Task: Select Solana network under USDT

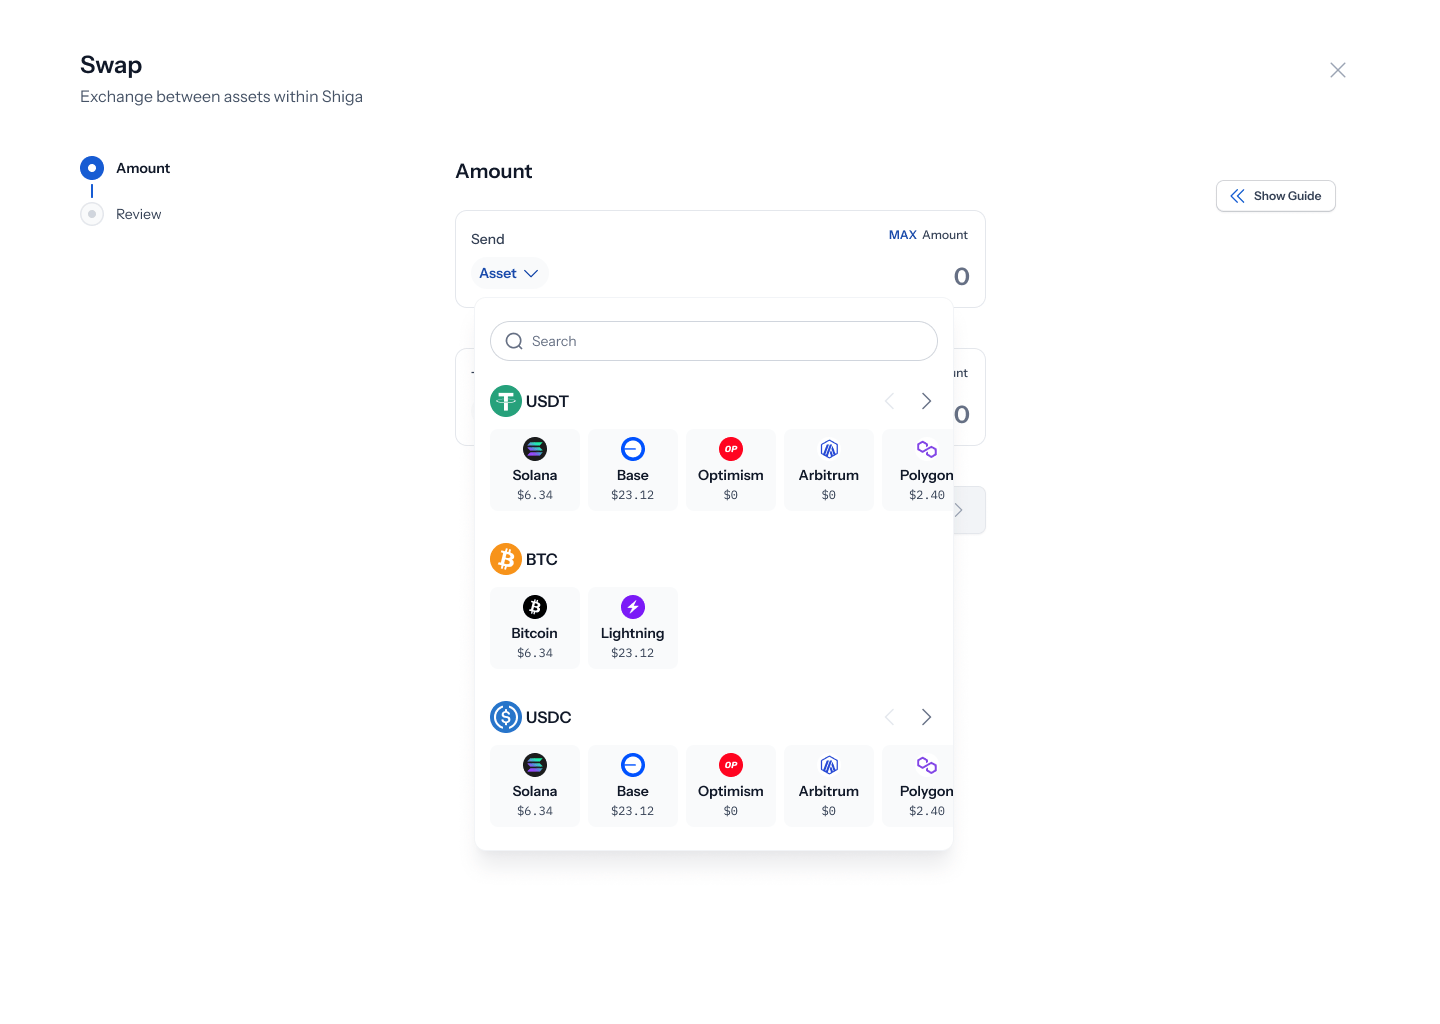Action: coord(535,470)
